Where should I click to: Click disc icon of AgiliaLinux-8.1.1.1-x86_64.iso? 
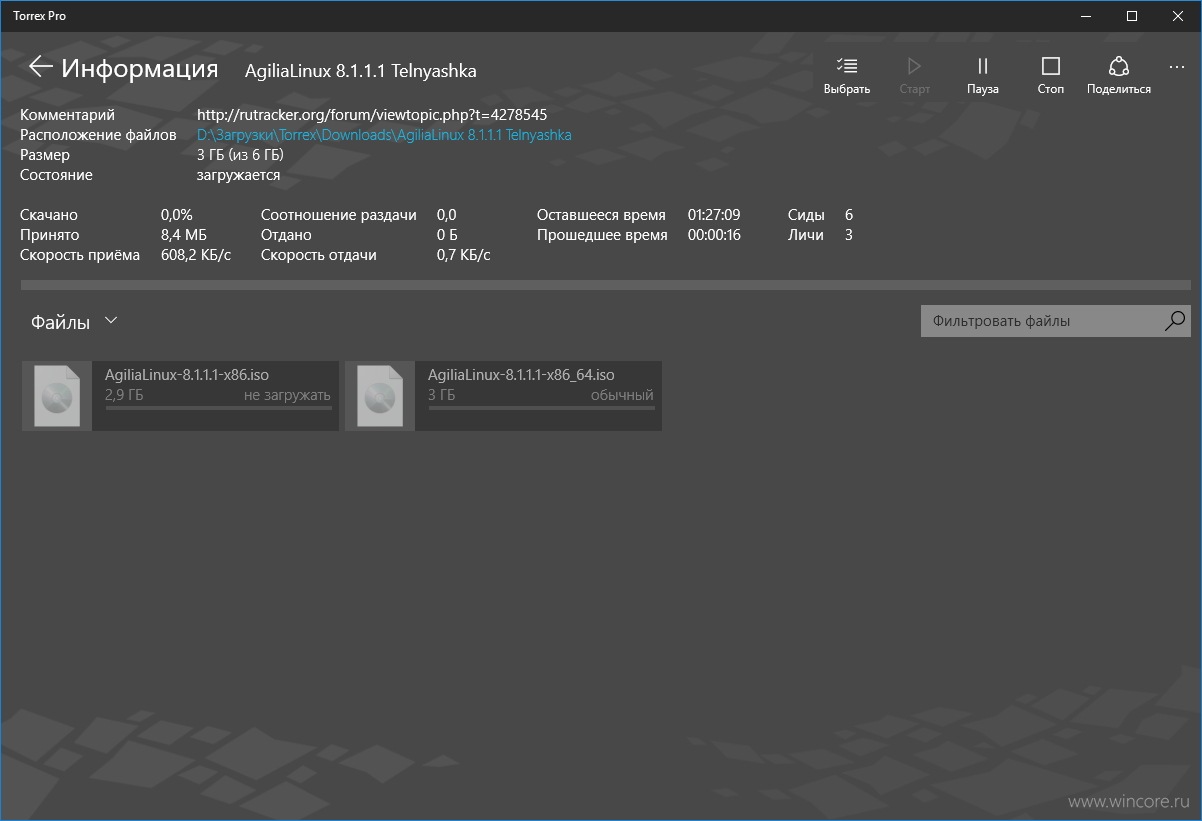pos(380,396)
